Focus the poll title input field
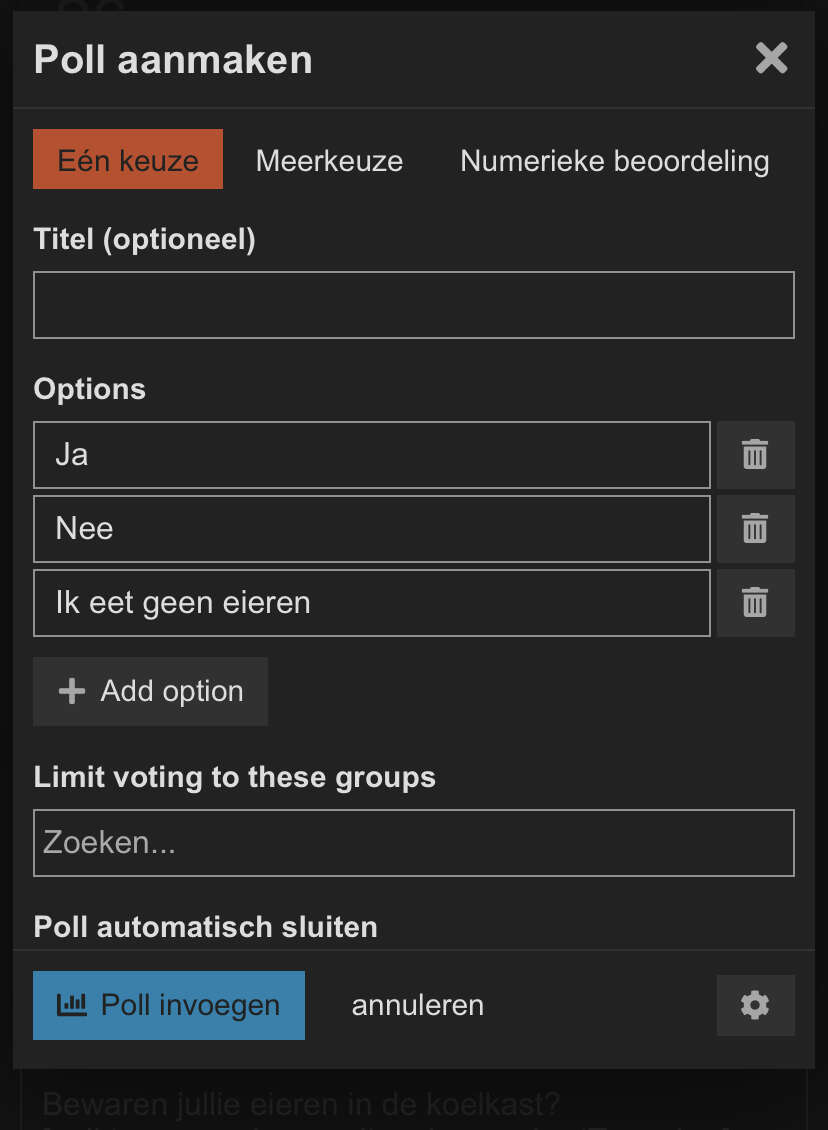This screenshot has width=828, height=1130. tap(413, 305)
